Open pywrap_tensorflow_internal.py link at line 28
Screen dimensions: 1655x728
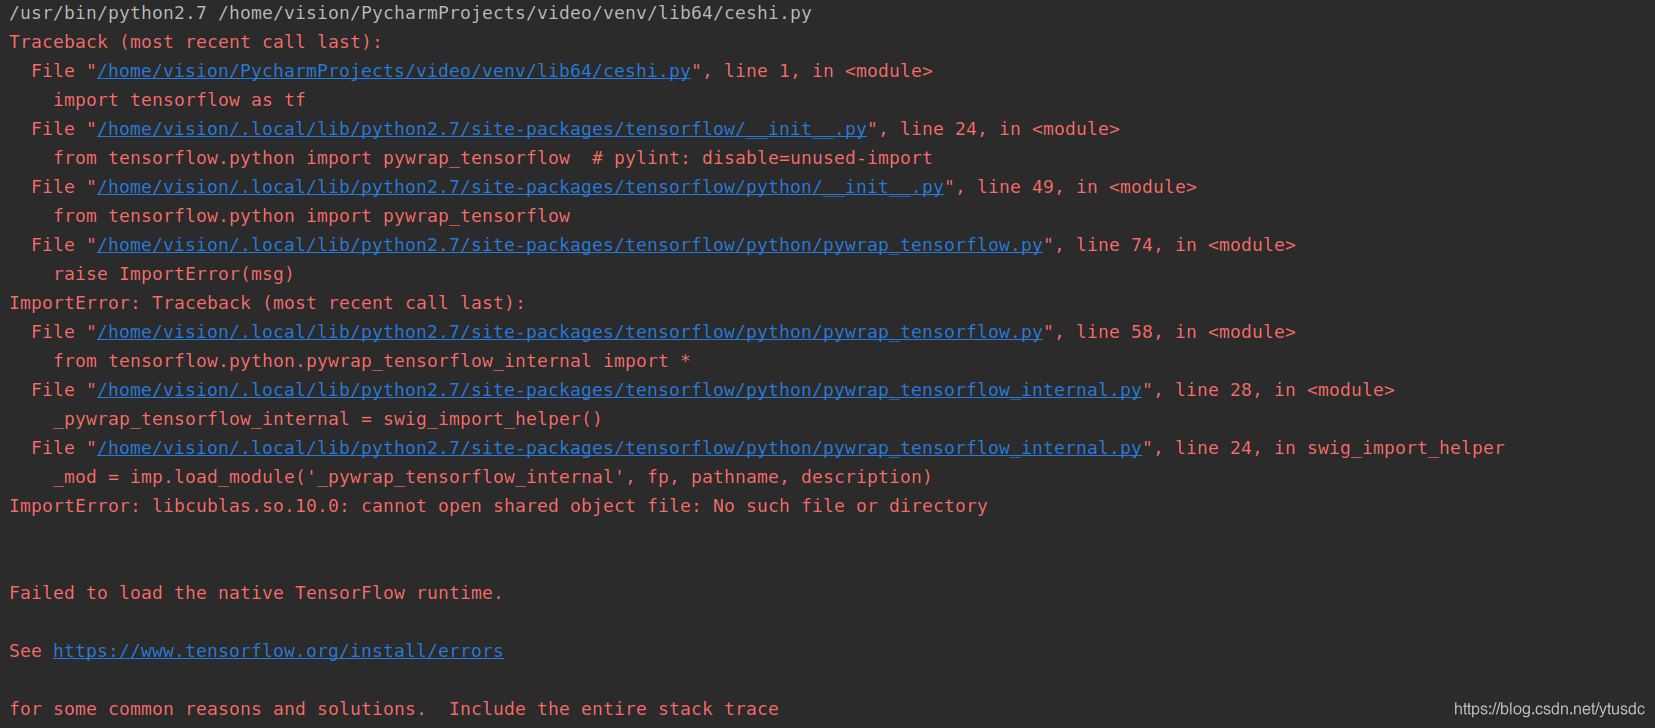coord(620,390)
